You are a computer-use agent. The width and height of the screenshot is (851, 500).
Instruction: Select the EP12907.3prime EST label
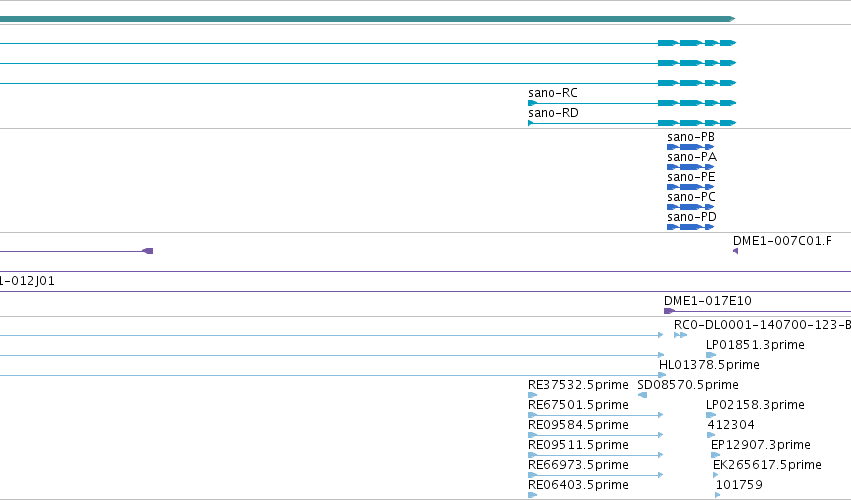click(x=760, y=445)
